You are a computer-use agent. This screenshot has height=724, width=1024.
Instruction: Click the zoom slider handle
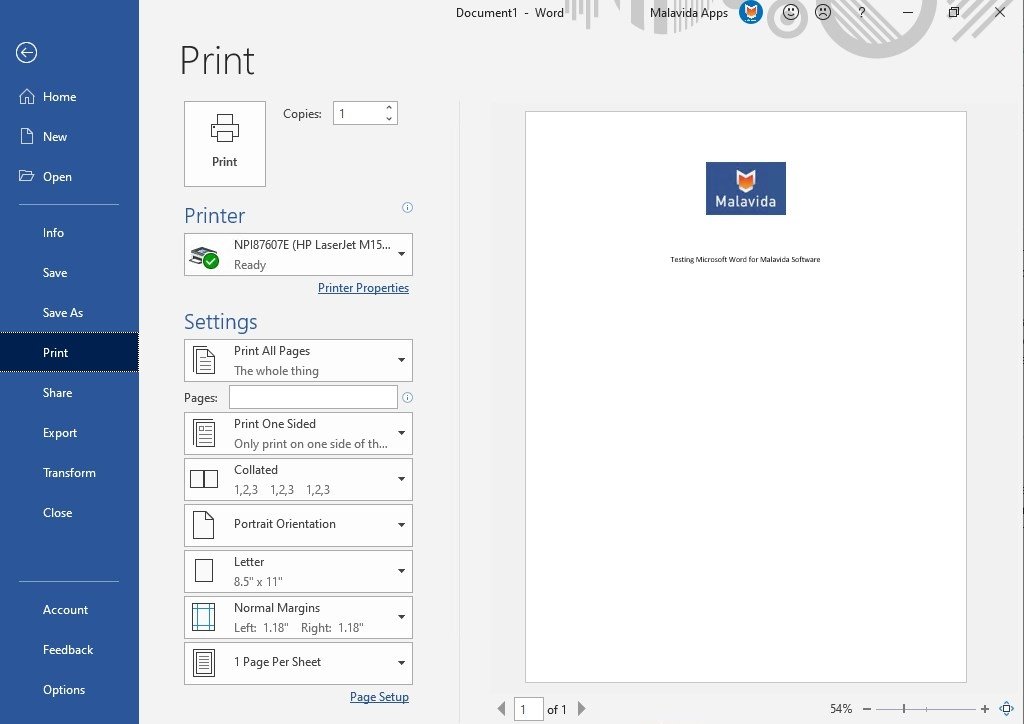(x=904, y=709)
